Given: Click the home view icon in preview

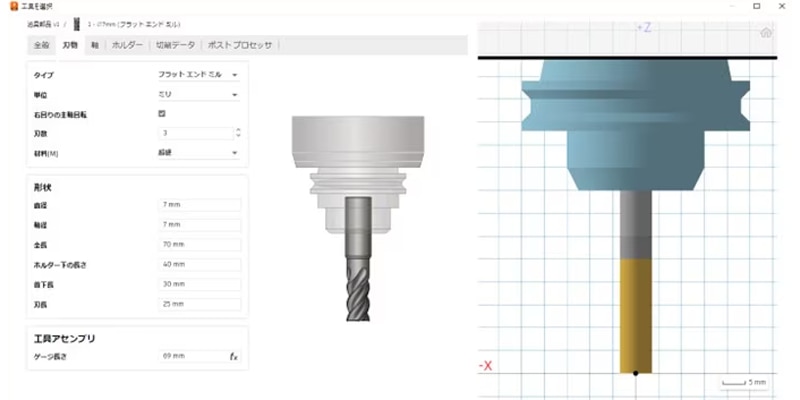Looking at the screenshot, I should click(x=766, y=33).
